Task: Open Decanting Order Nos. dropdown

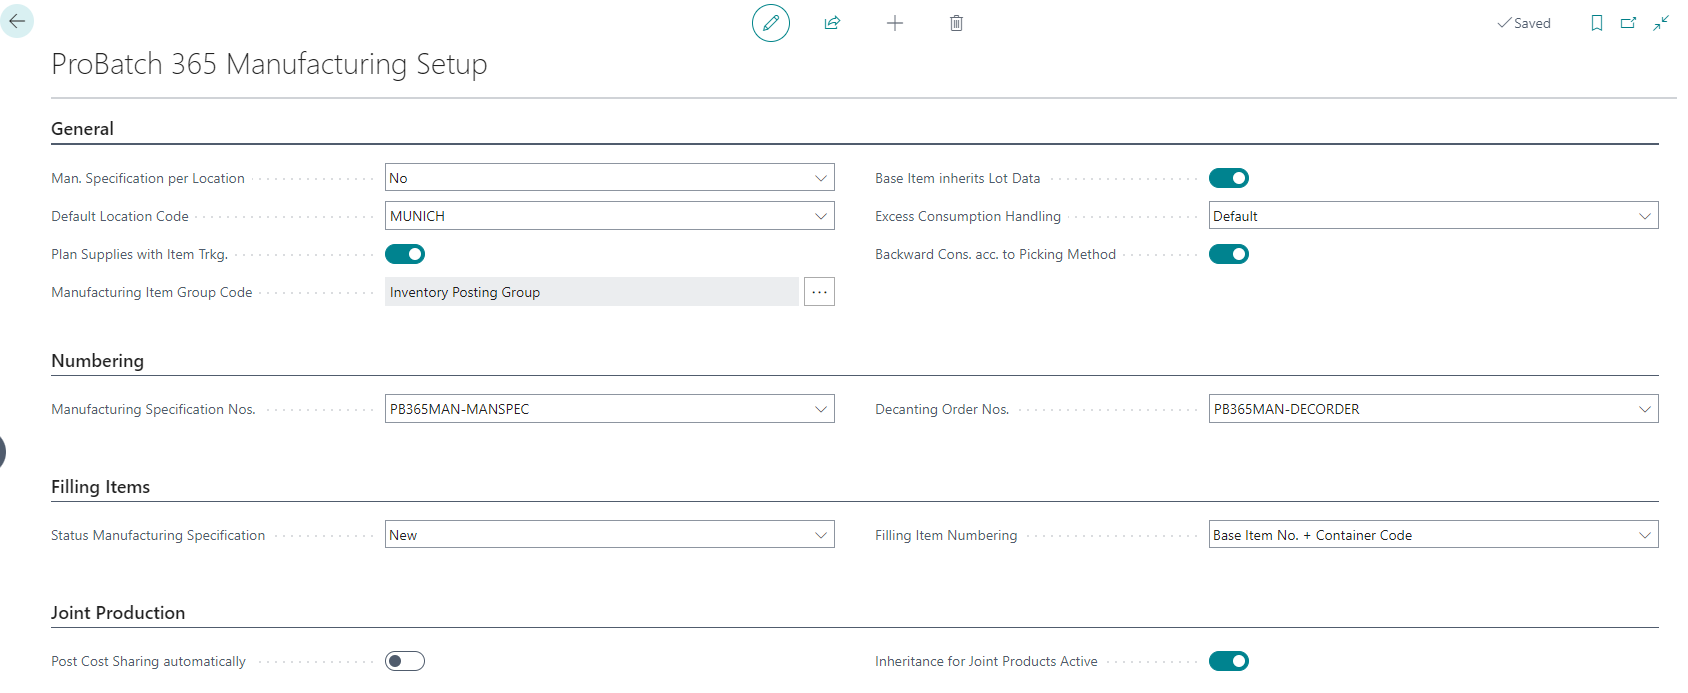Action: (1645, 409)
